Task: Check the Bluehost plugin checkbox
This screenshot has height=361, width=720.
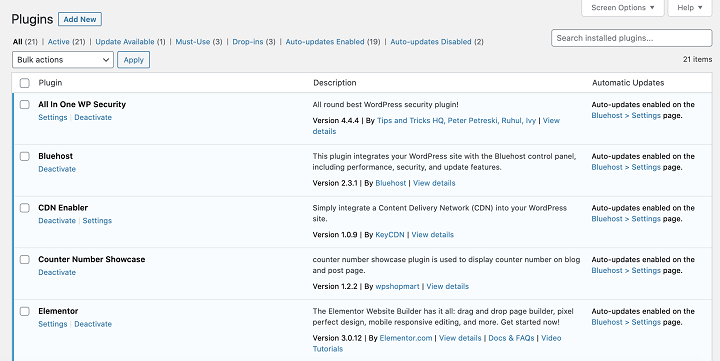Action: tap(25, 157)
